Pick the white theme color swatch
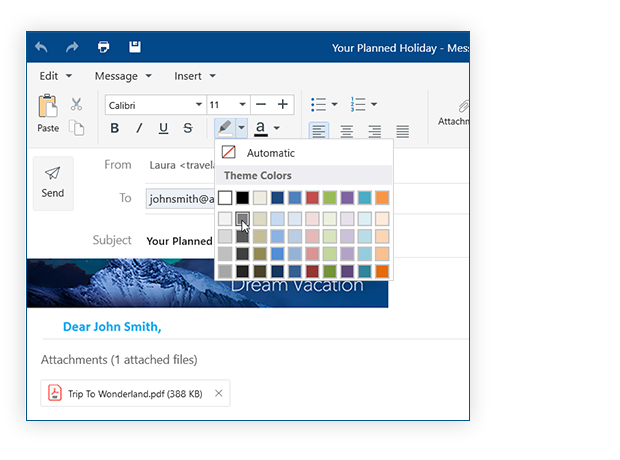Screen dimensions: 620x460 (x=225, y=198)
